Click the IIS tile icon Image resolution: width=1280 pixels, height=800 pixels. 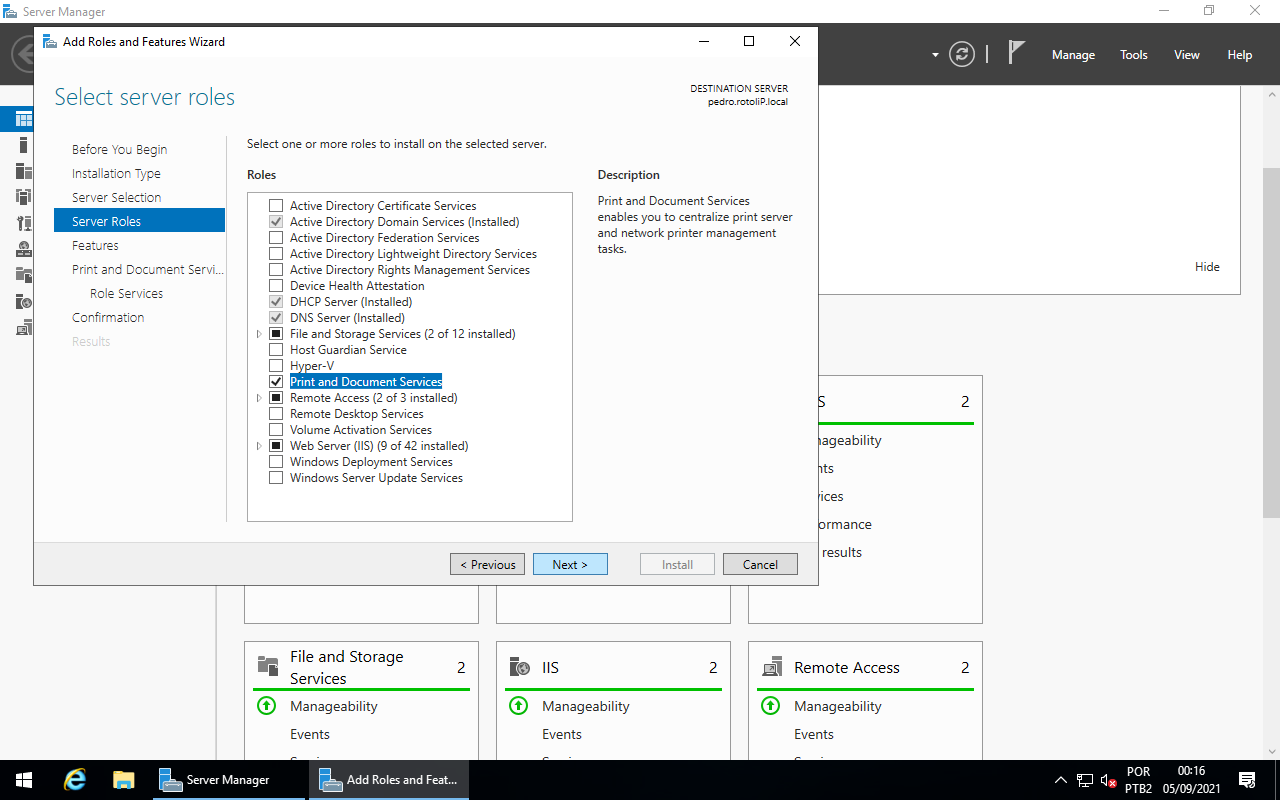point(520,667)
